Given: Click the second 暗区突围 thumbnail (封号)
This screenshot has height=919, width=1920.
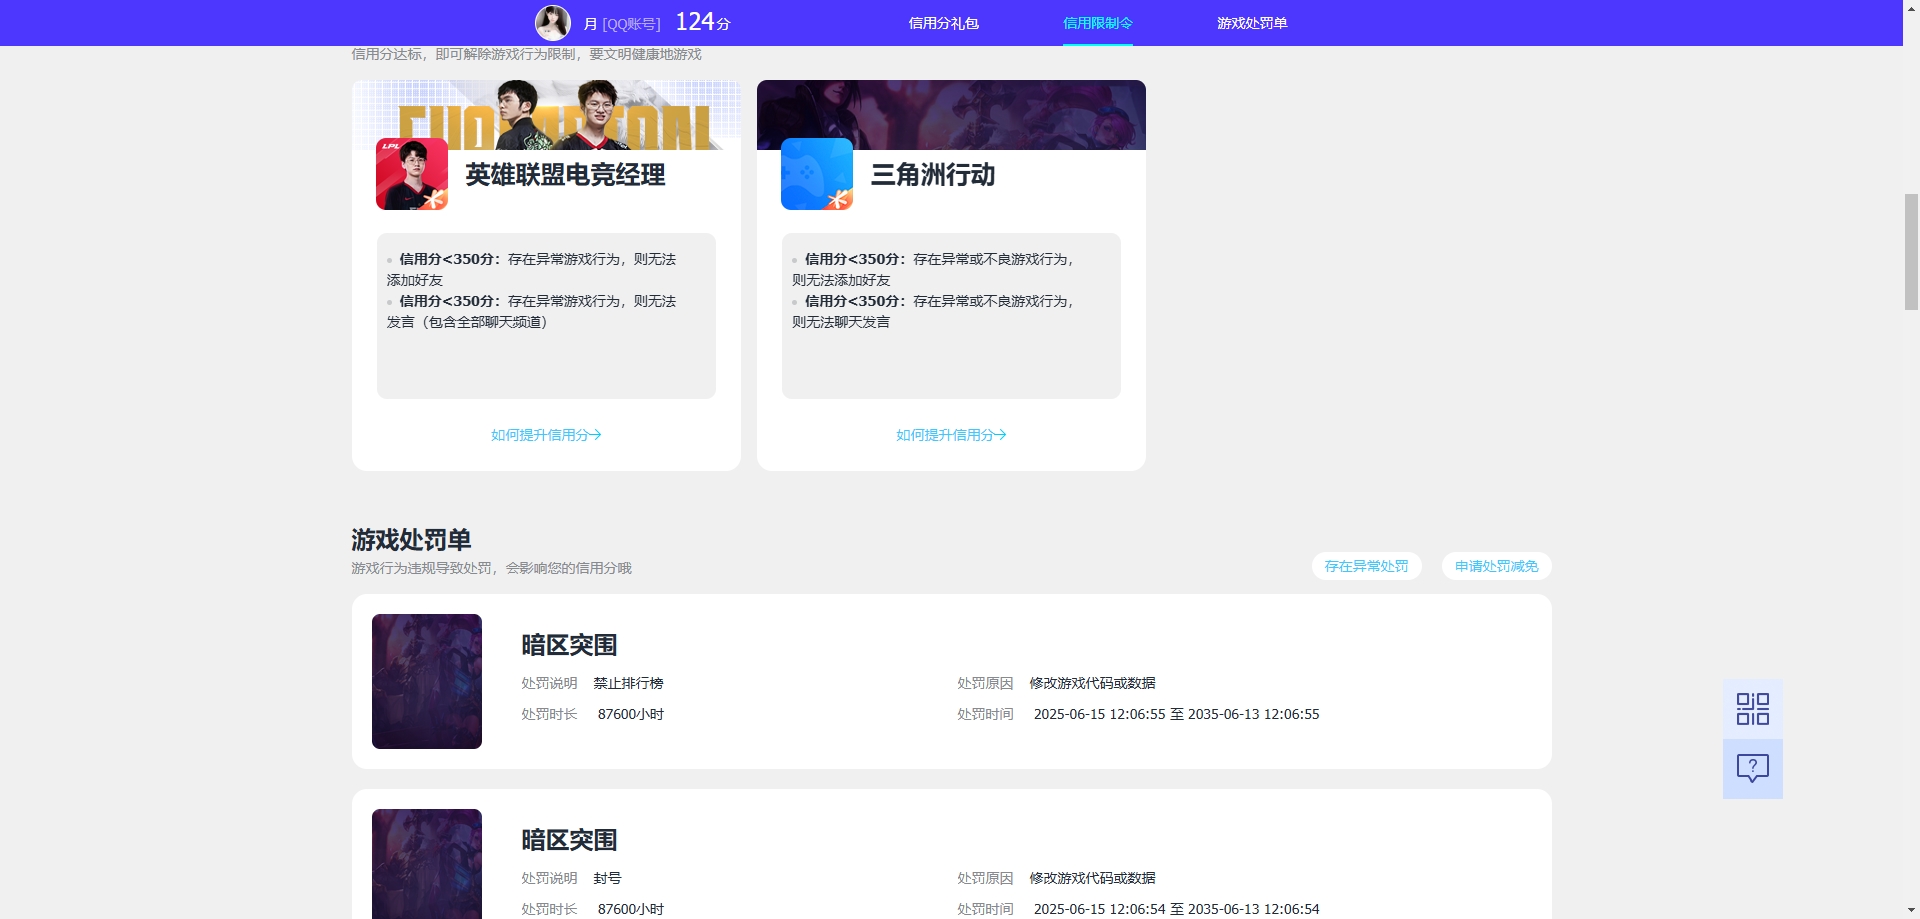Looking at the screenshot, I should point(427,864).
